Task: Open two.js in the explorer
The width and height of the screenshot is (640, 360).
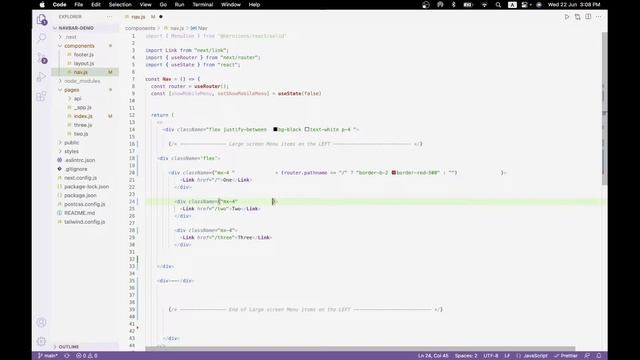Action: click(x=81, y=134)
